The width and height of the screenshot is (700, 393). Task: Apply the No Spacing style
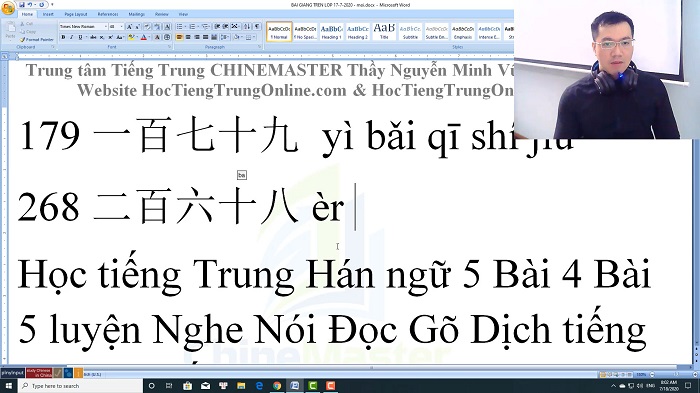tap(305, 32)
